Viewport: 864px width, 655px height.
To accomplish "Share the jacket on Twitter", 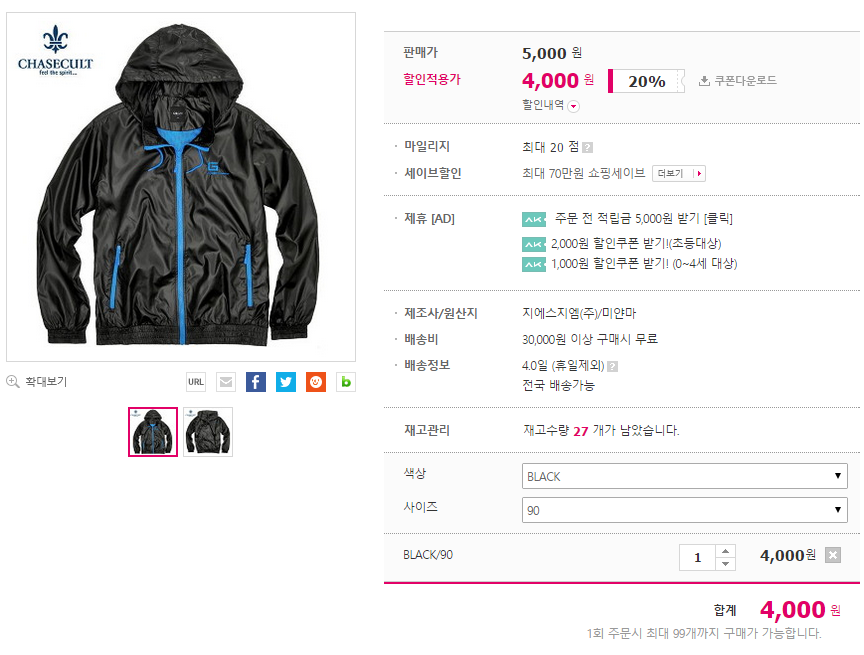I will click(x=286, y=382).
